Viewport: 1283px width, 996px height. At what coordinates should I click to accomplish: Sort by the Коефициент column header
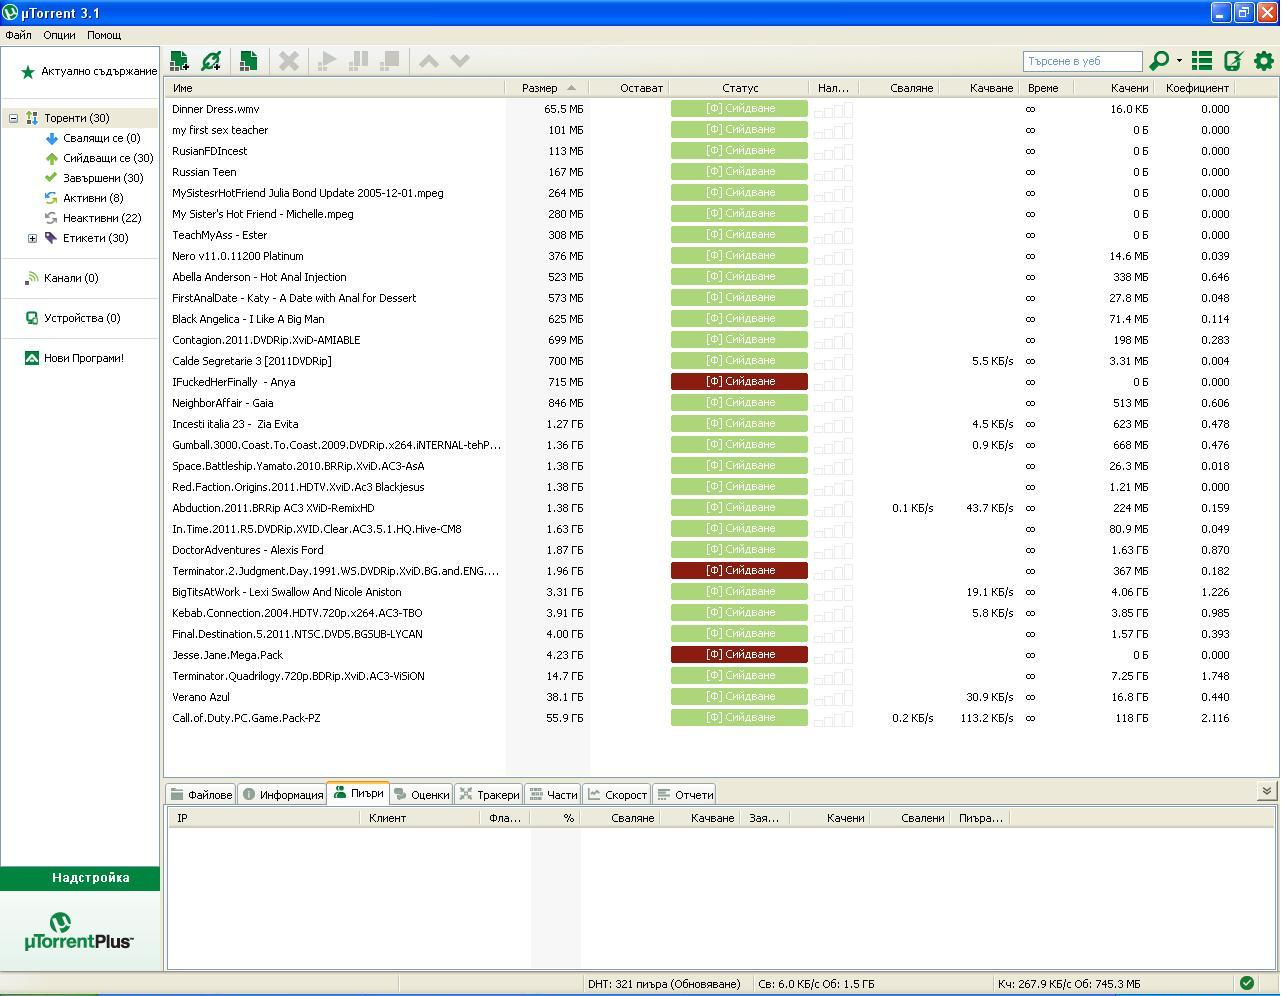coord(1197,88)
